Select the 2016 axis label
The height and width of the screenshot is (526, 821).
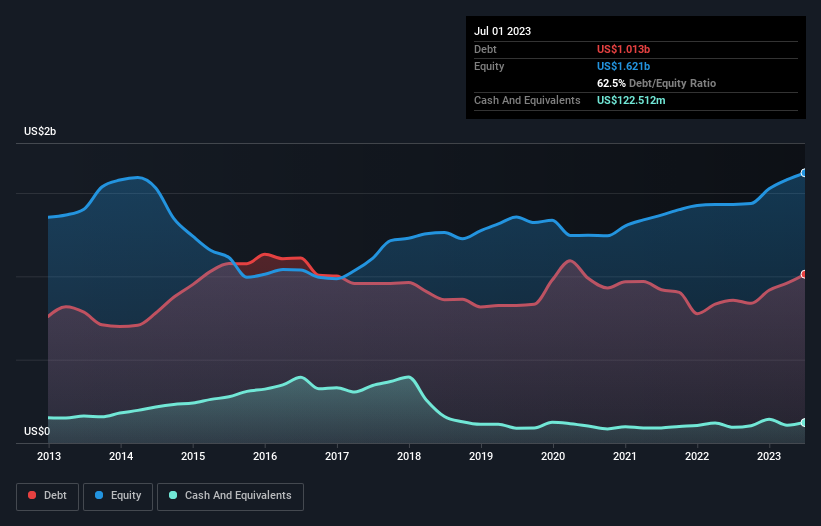pos(265,456)
